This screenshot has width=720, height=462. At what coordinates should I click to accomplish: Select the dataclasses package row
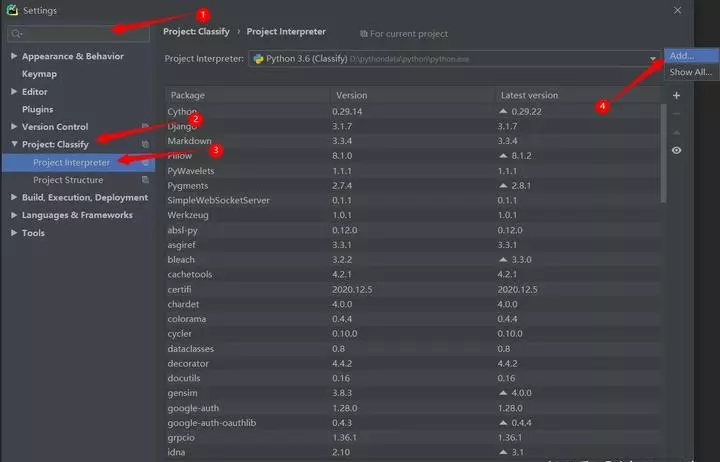pos(413,349)
